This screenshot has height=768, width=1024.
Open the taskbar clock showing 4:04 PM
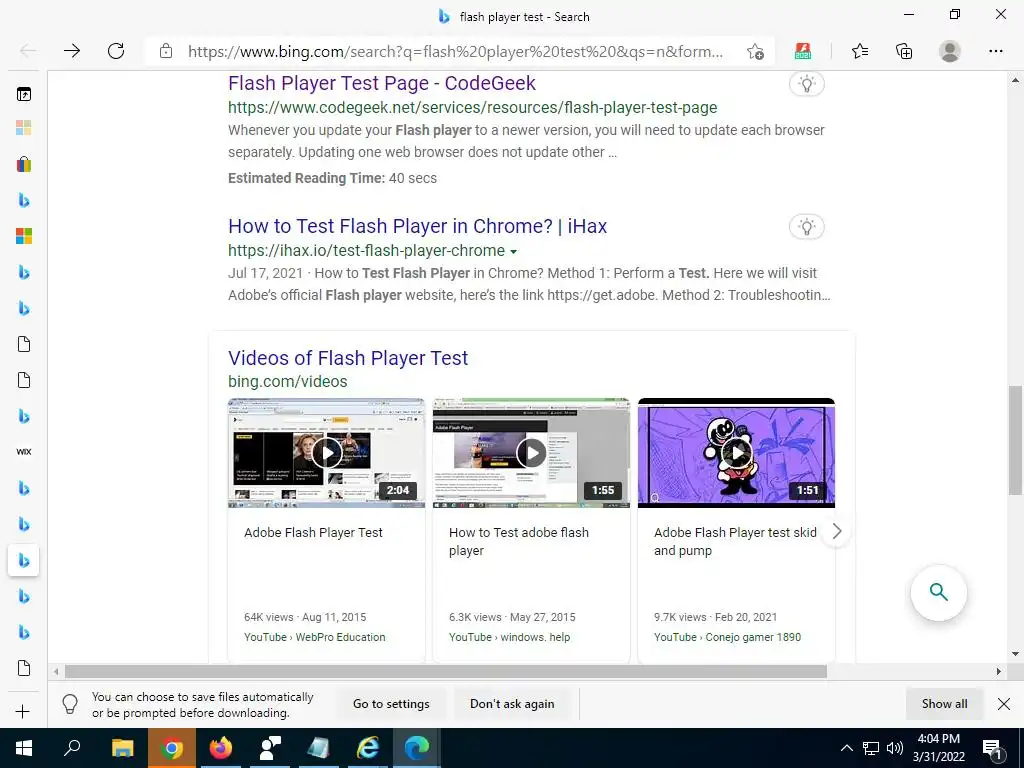pos(938,748)
